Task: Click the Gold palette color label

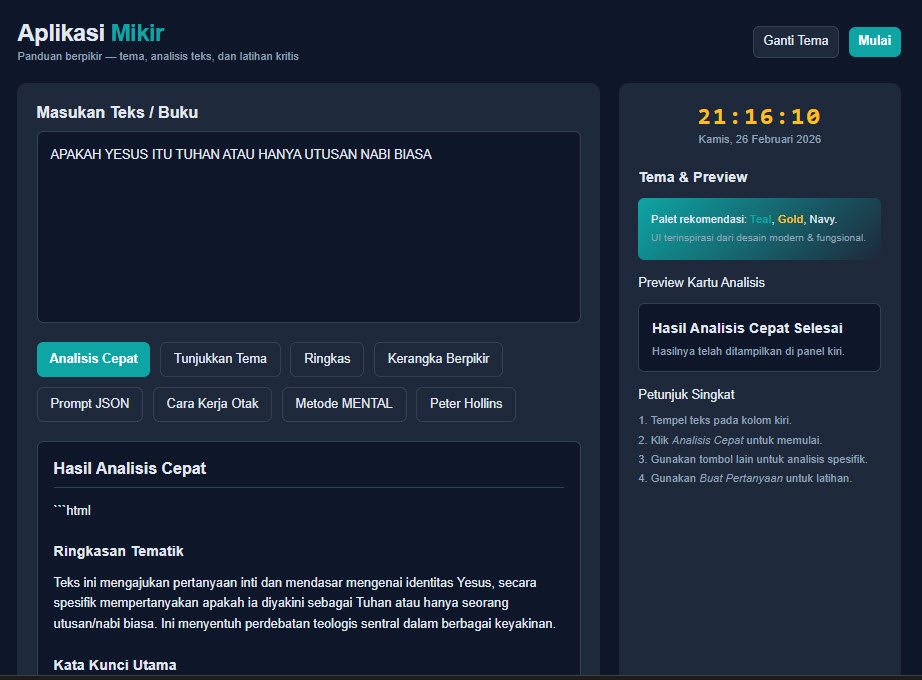Action: pyautogui.click(x=790, y=219)
